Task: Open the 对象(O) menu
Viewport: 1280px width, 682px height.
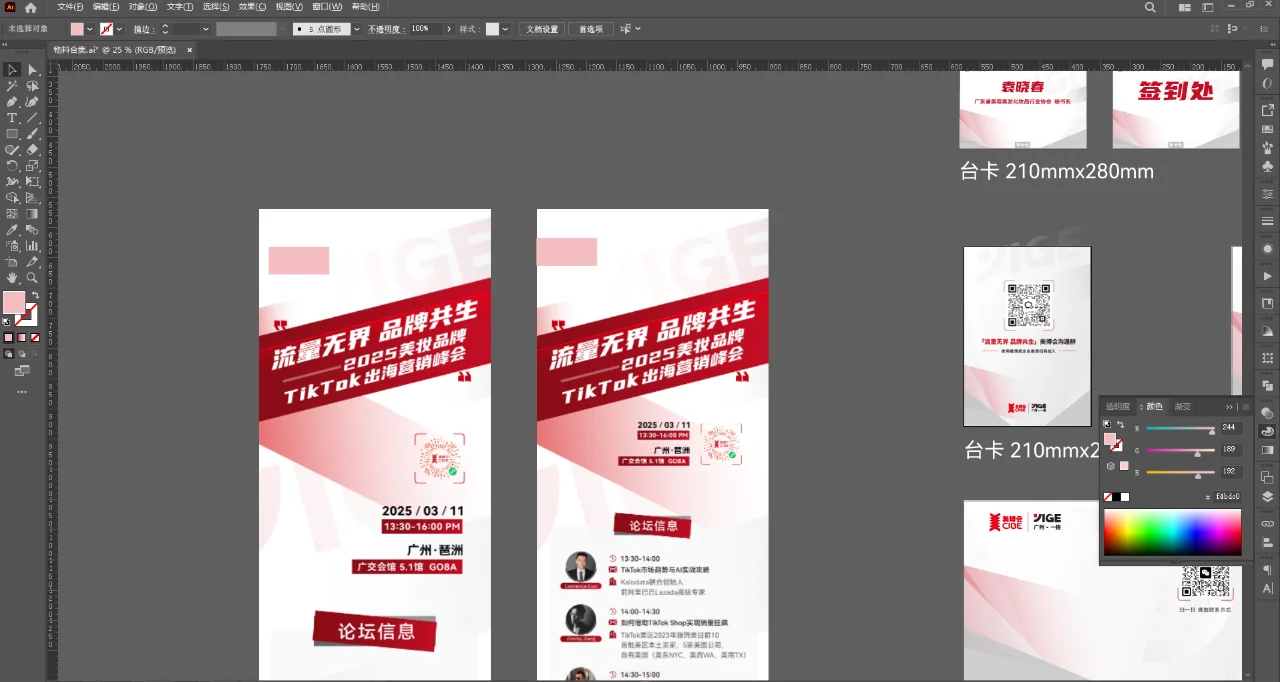Action: (143, 7)
